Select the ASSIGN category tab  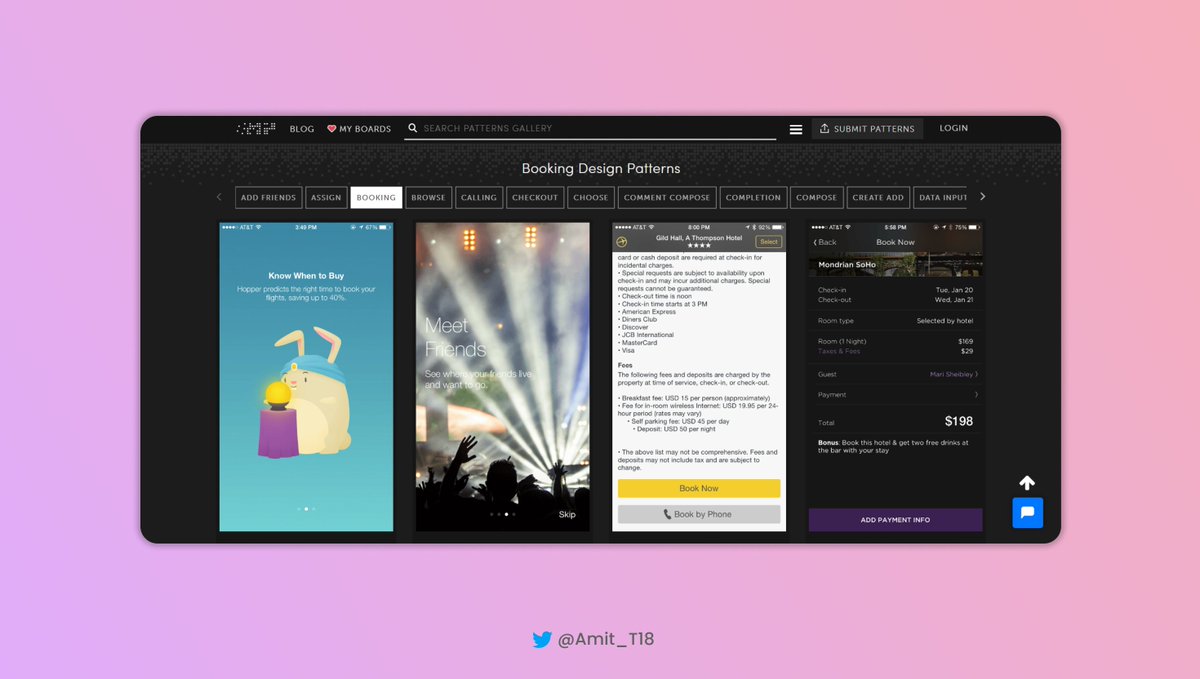click(326, 198)
